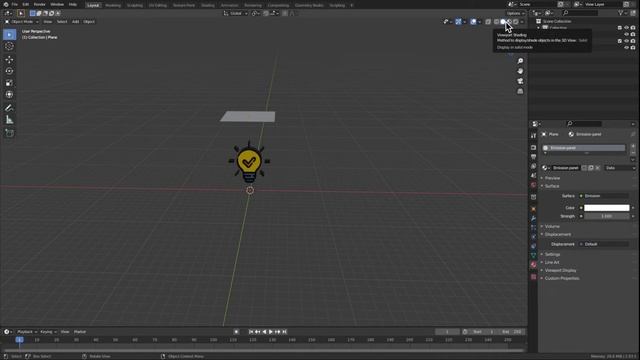The height and width of the screenshot is (360, 640).
Task: Switch to the Modeling workspace tab
Action: [113, 5]
